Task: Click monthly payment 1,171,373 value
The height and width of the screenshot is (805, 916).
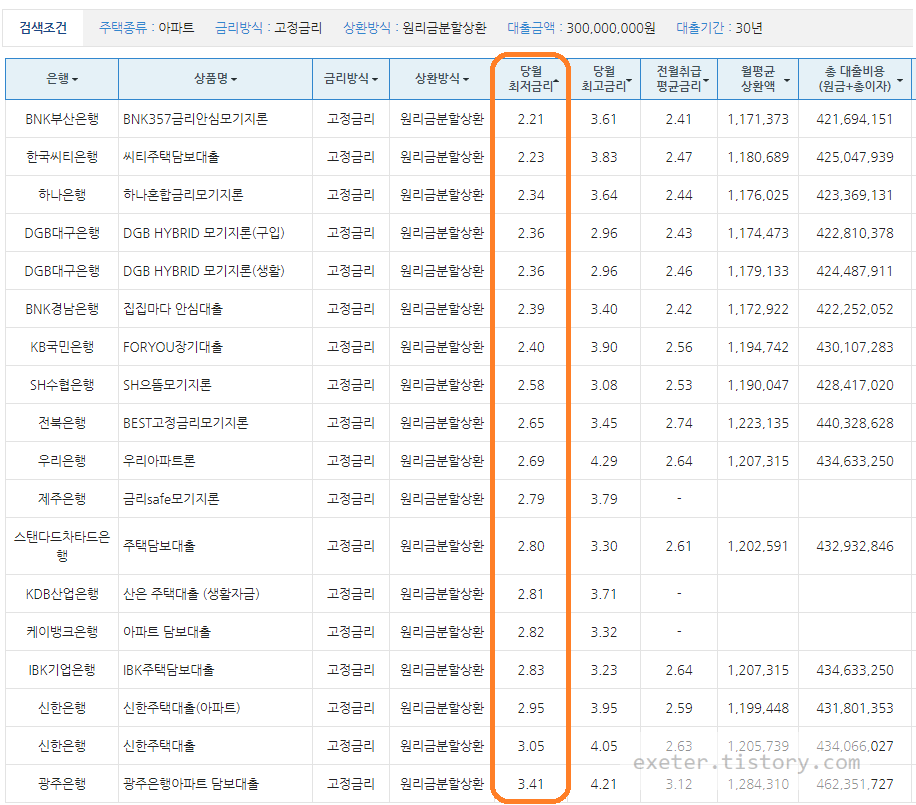Action: pyautogui.click(x=758, y=119)
